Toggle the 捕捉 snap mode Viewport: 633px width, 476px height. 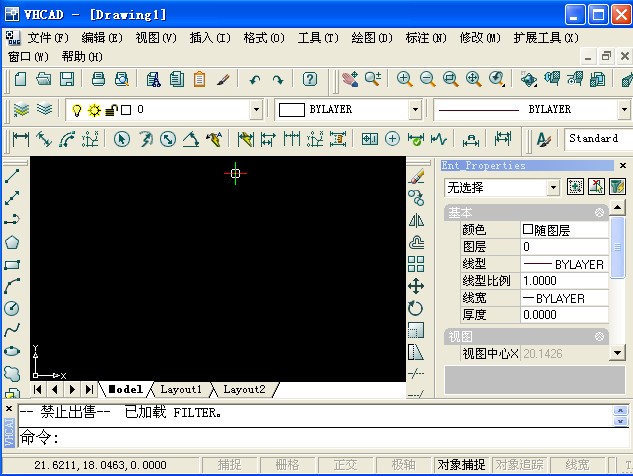coord(229,465)
